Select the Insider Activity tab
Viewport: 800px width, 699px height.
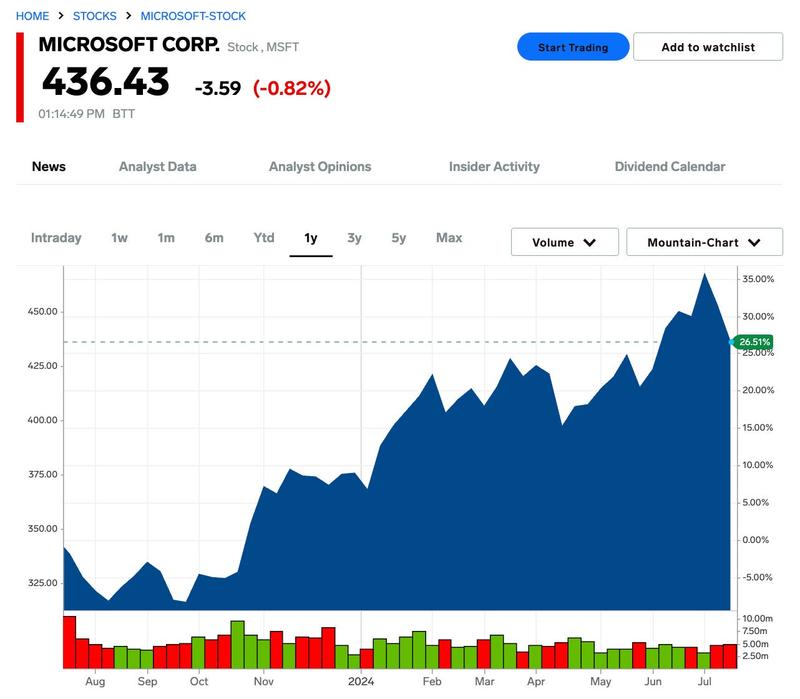pyautogui.click(x=494, y=167)
